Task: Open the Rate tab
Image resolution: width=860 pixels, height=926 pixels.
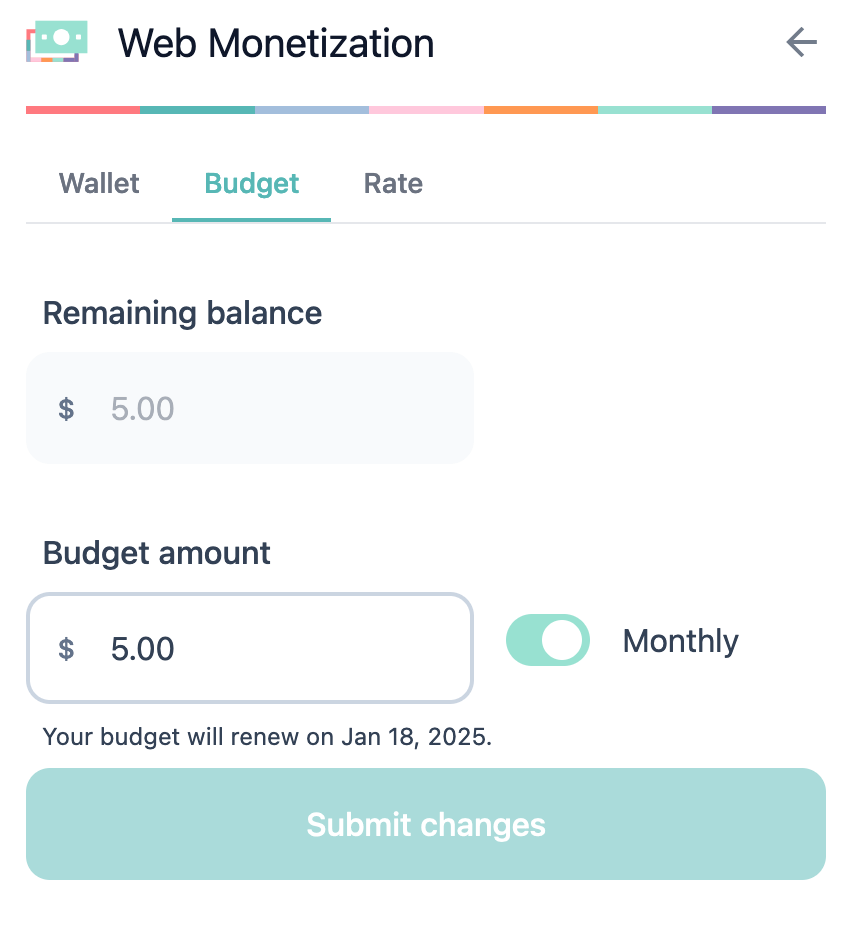Action: pyautogui.click(x=392, y=184)
